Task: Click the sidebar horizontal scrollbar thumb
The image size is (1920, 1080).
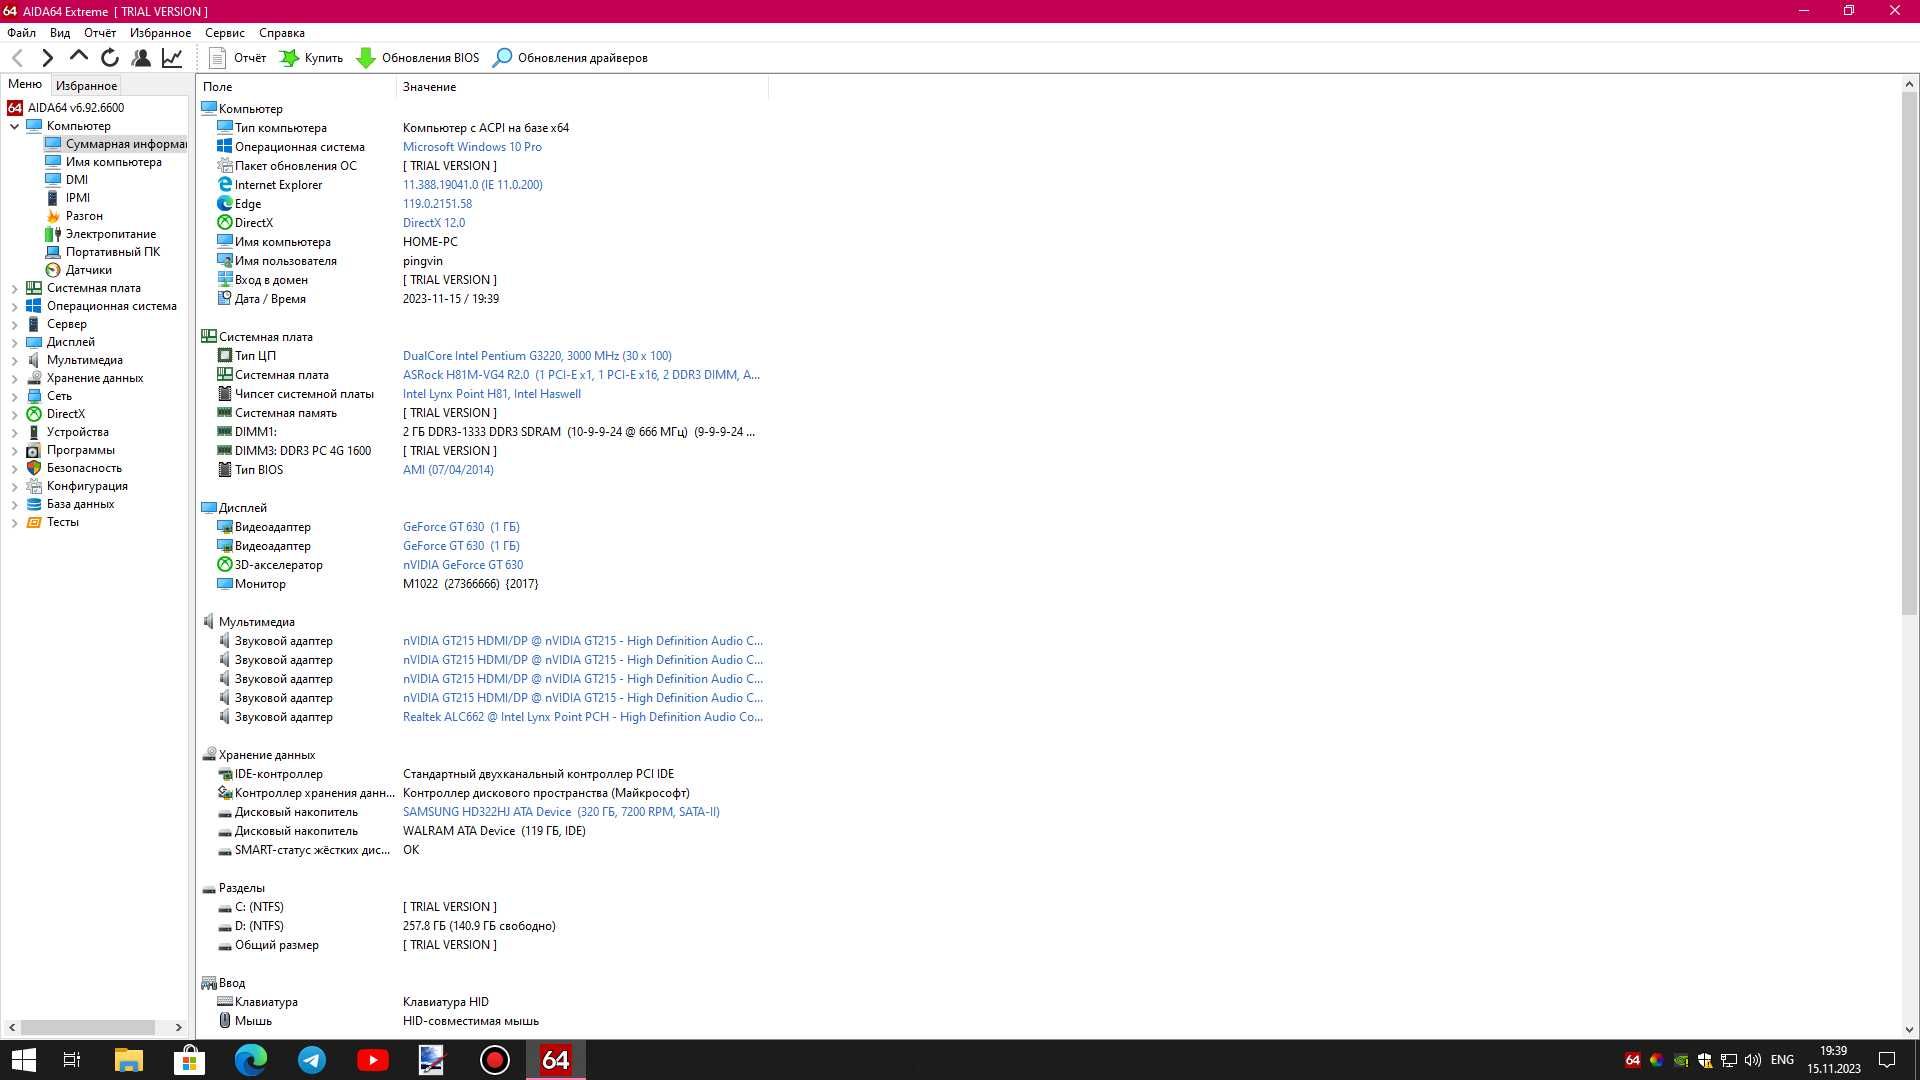Action: [88, 1027]
